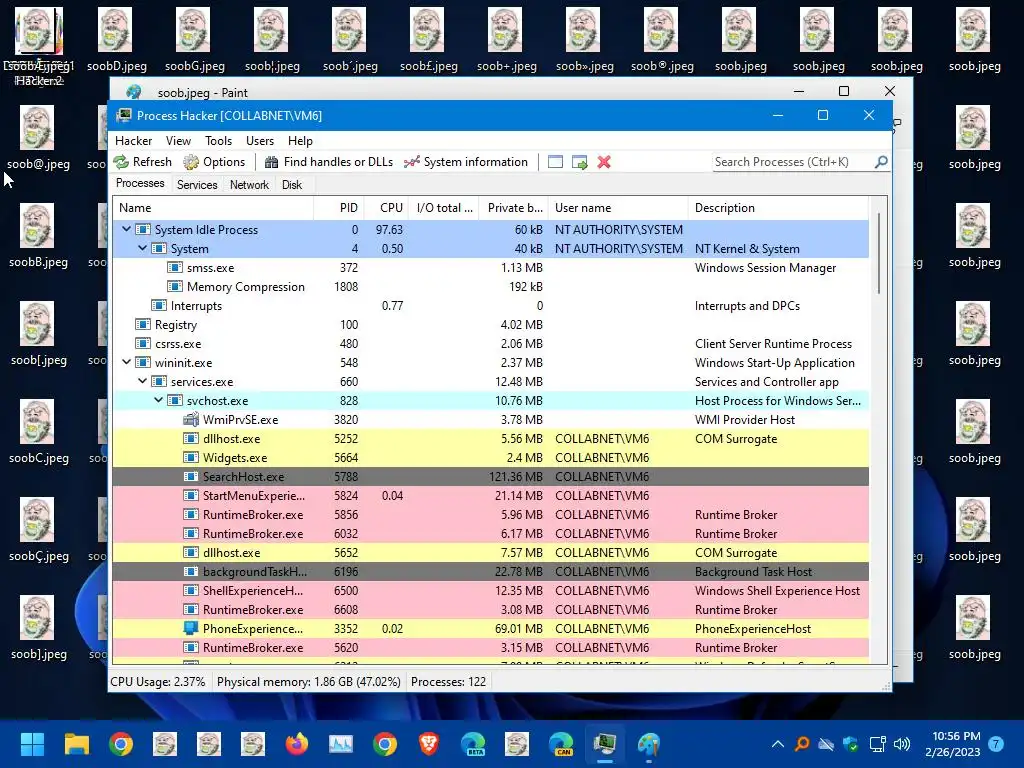Select the ShellExperienceH... process
Image resolution: width=1024 pixels, height=768 pixels.
490,590
